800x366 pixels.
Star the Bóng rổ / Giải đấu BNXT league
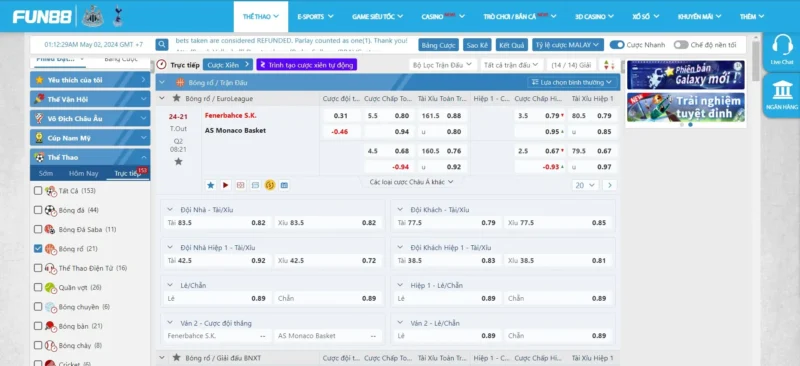[x=177, y=358]
